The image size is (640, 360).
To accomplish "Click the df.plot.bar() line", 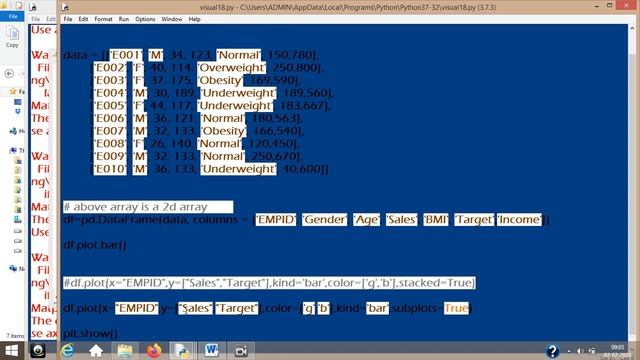I will 95,245.
